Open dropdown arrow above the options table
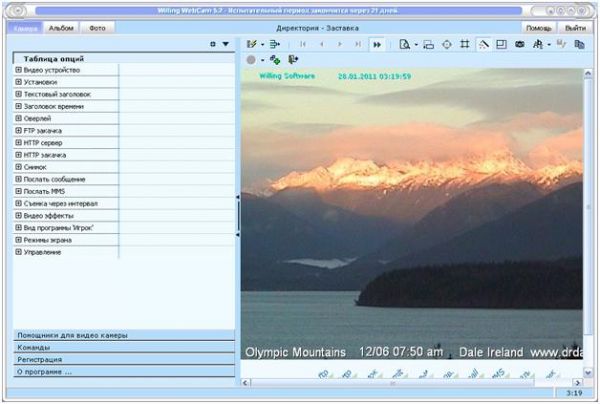This screenshot has width=600, height=404. coord(226,45)
